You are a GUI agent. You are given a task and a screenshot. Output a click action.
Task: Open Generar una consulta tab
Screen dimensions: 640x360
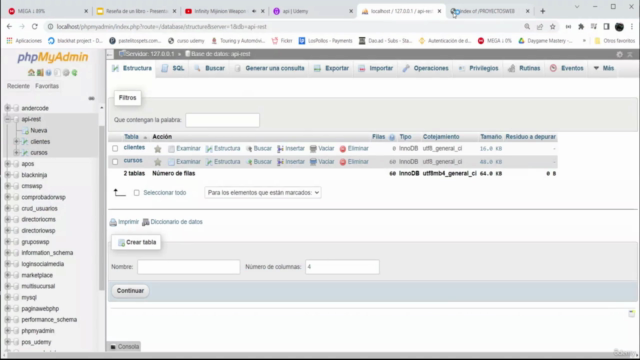point(269,68)
